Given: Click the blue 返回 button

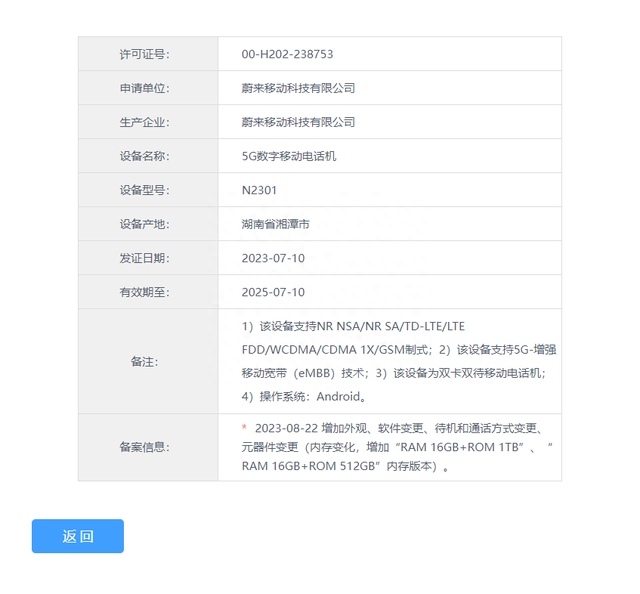Looking at the screenshot, I should pos(78,536).
